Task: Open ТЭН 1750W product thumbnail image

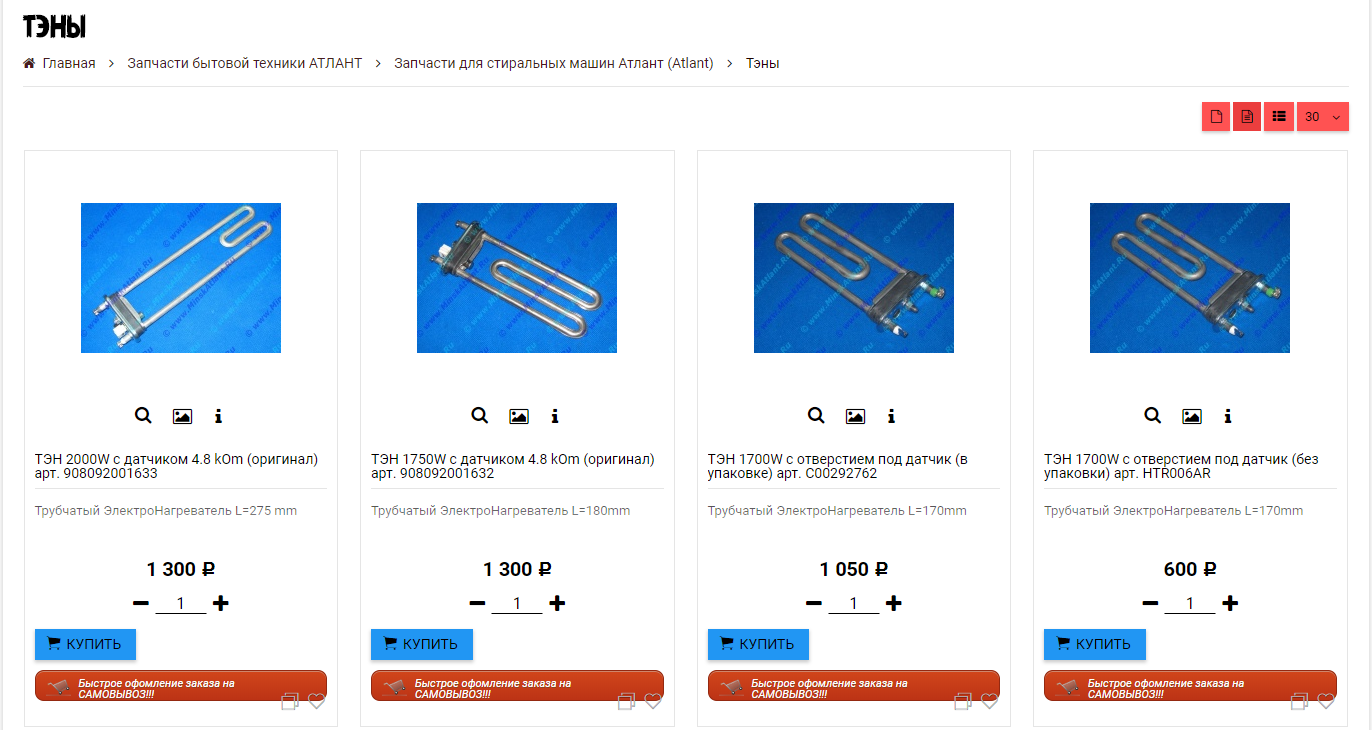Action: [517, 278]
